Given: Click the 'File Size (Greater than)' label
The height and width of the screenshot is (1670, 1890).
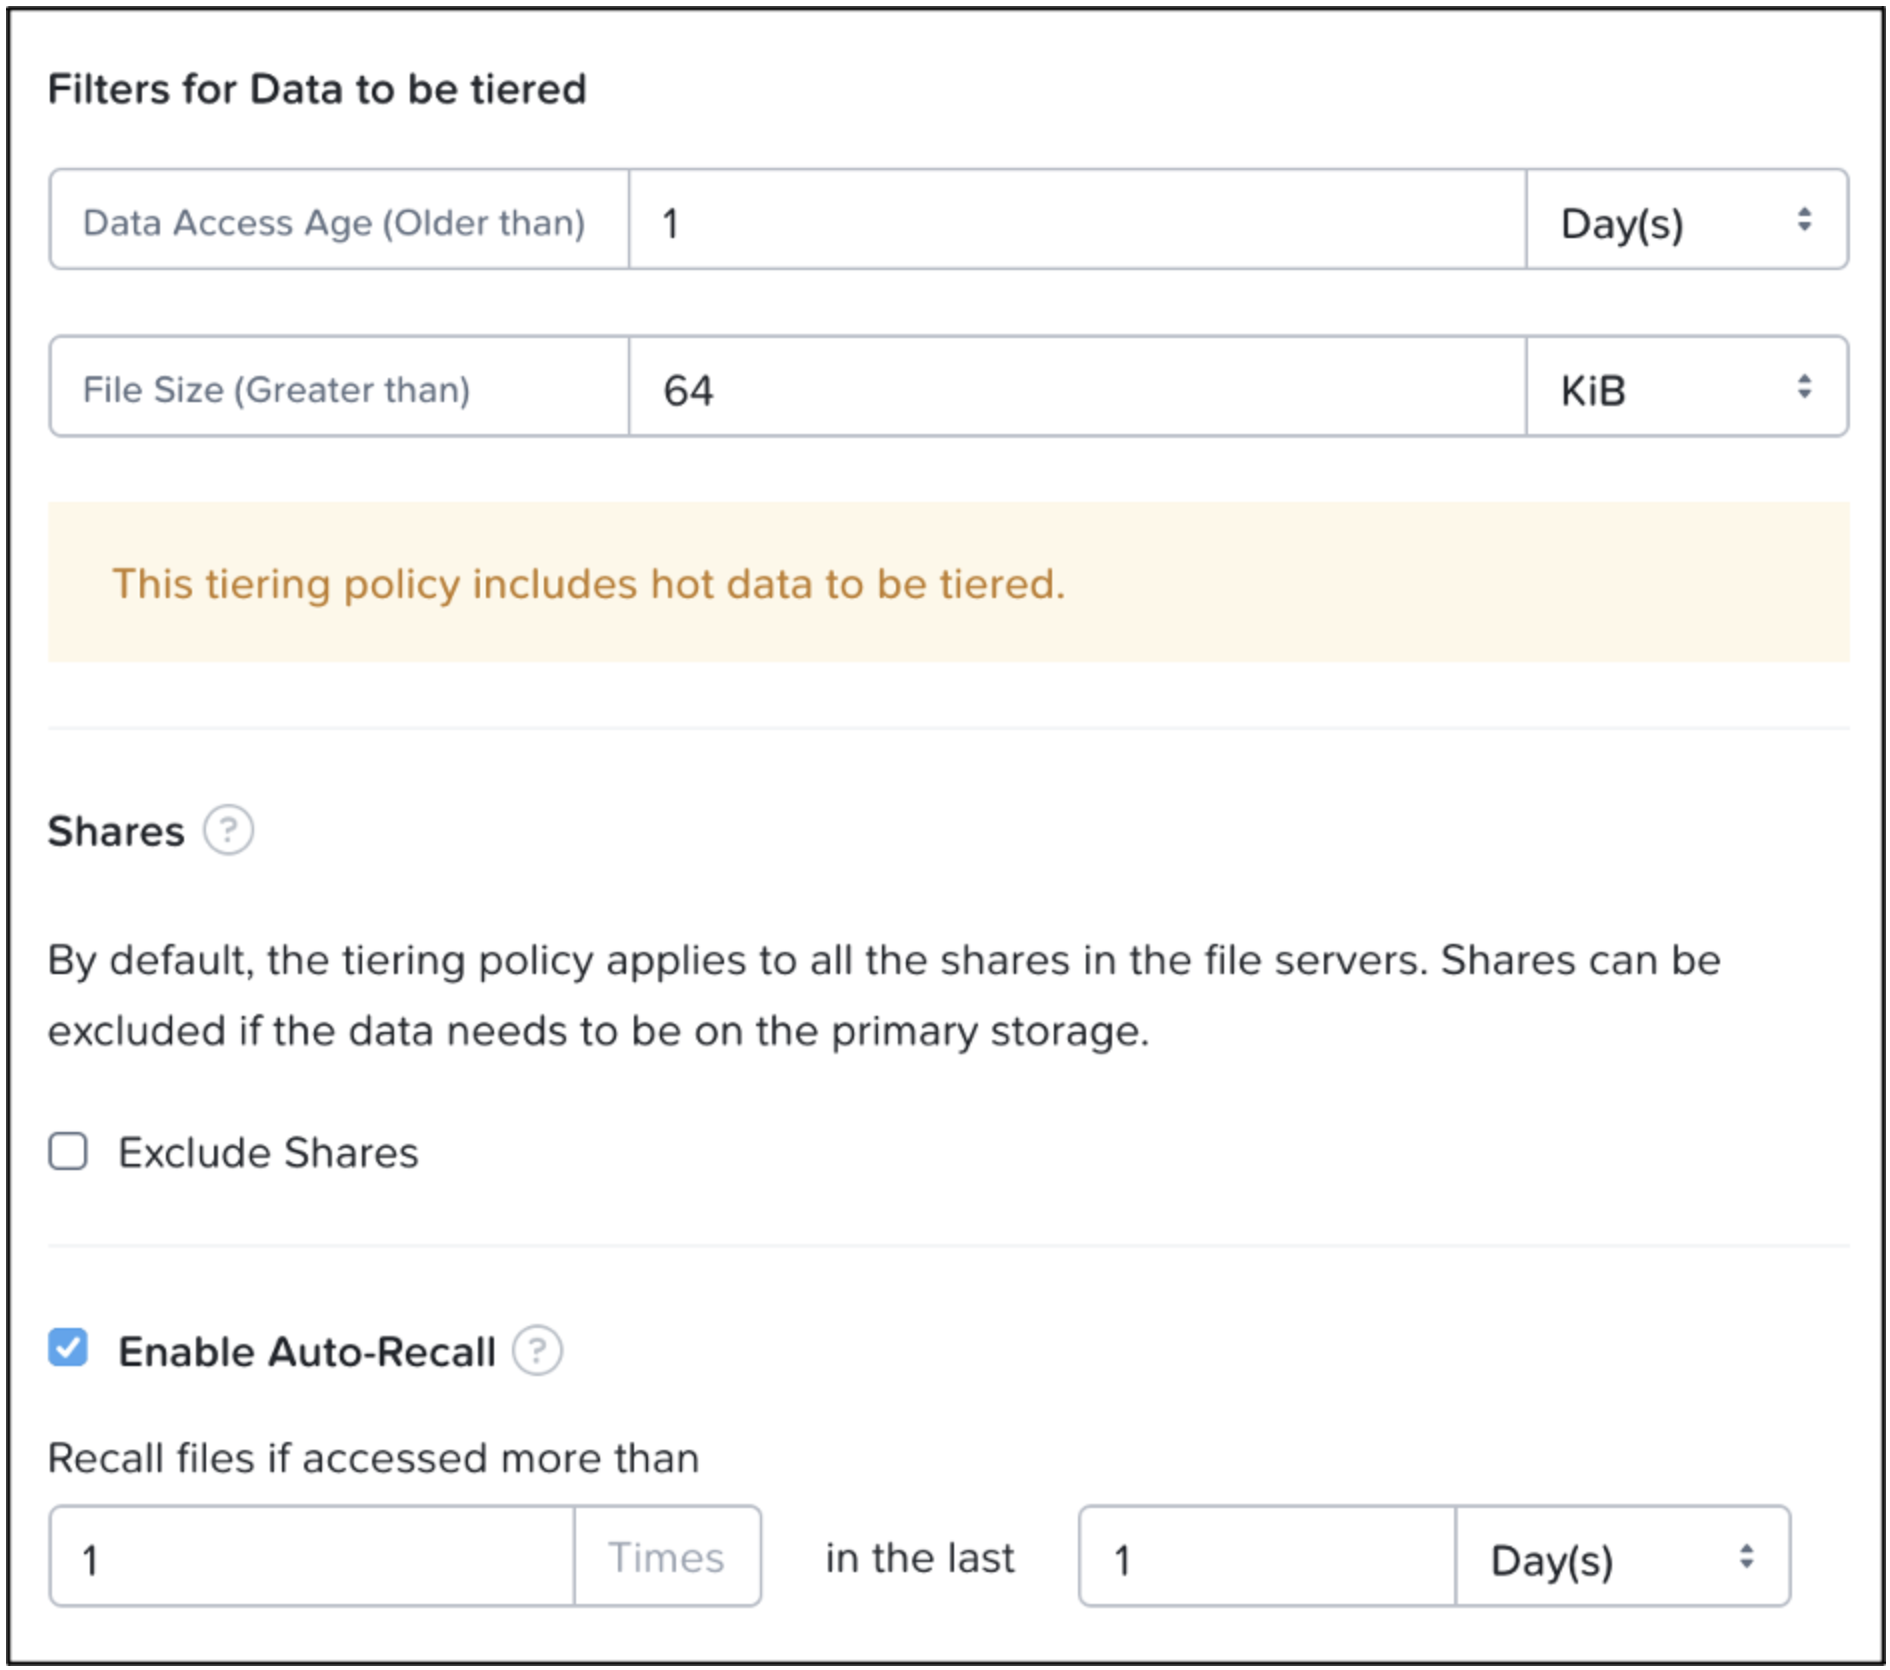Looking at the screenshot, I should click(x=276, y=389).
